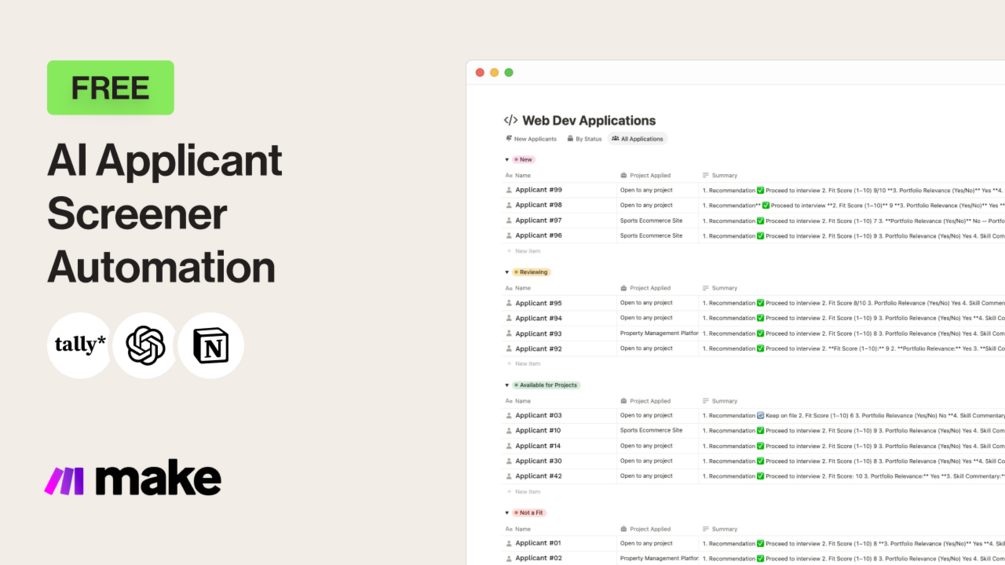Click the Summary cell of Applicant #03
Viewport: 1005px width, 565px height.
tap(852, 415)
